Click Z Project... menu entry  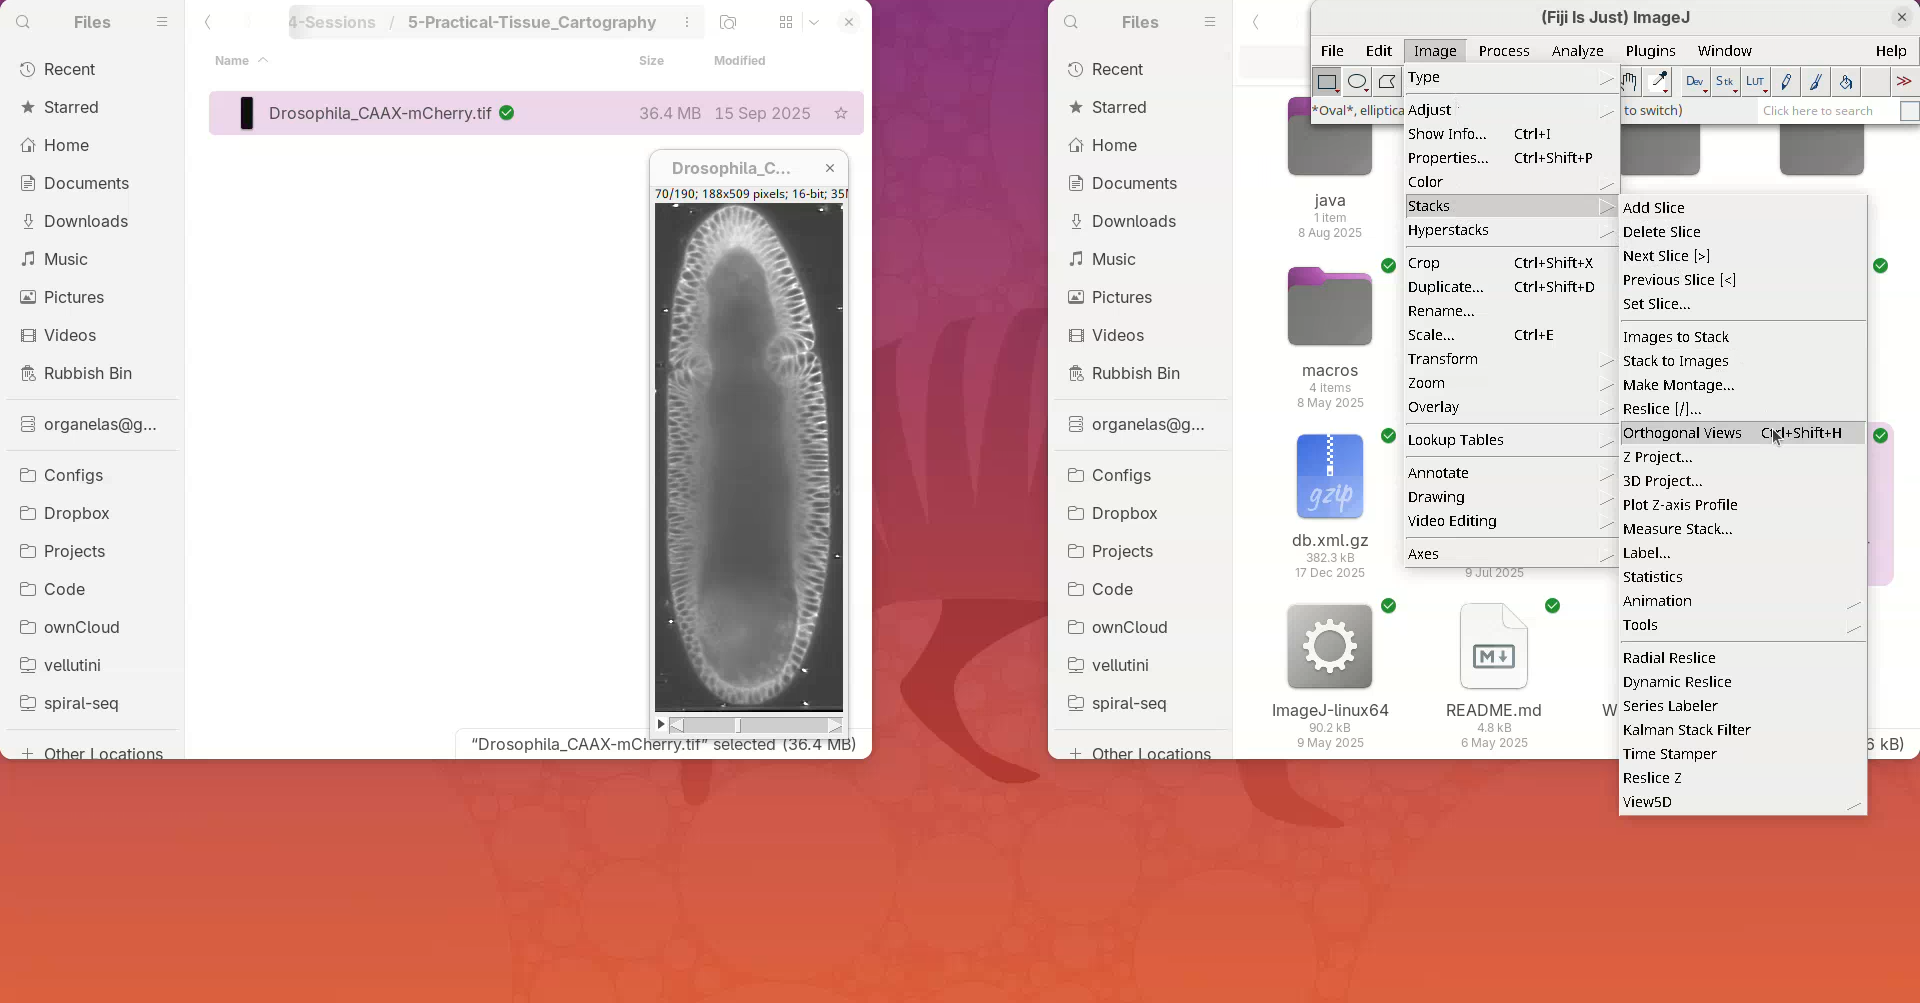(1657, 457)
